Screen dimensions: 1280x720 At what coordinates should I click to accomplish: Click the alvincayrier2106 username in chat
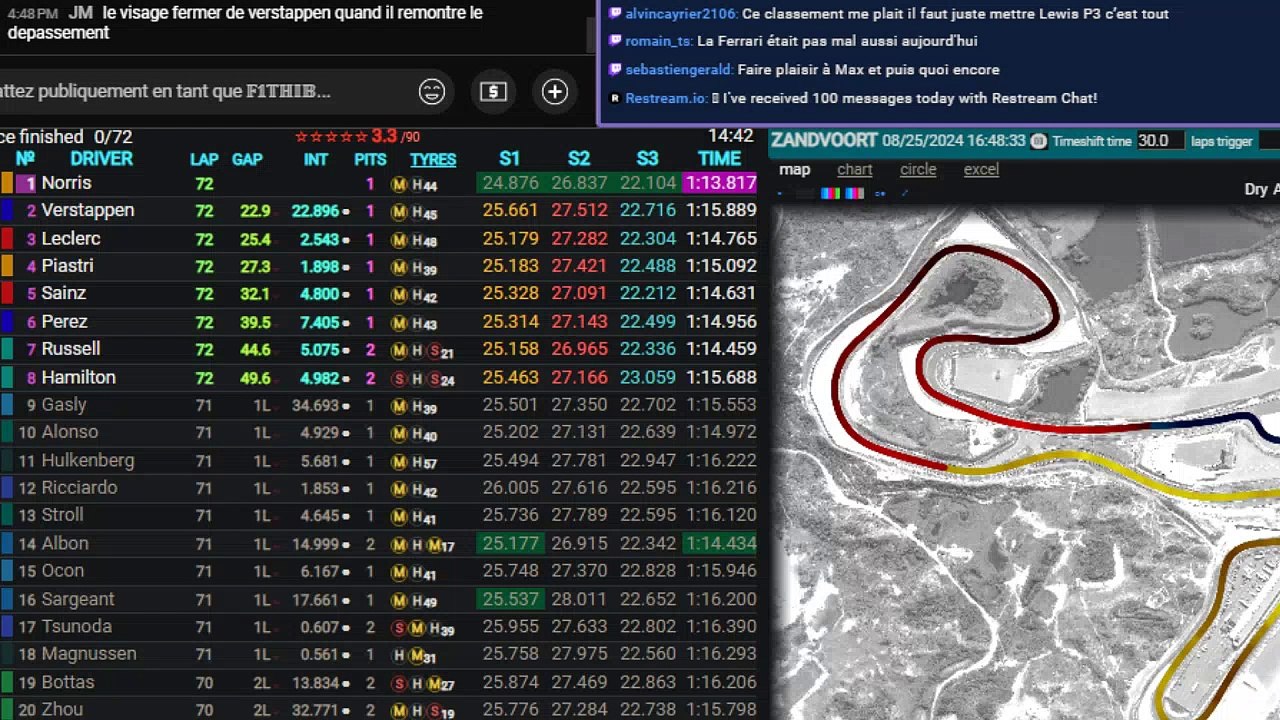click(x=681, y=14)
